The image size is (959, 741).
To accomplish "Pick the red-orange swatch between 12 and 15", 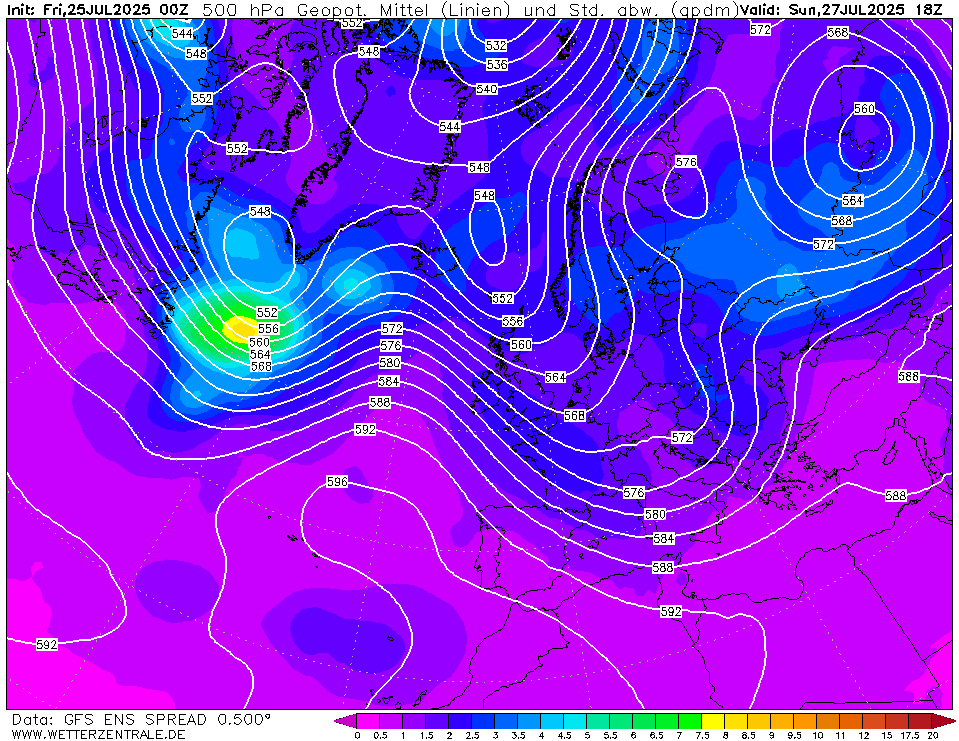I will pyautogui.click(x=875, y=721).
